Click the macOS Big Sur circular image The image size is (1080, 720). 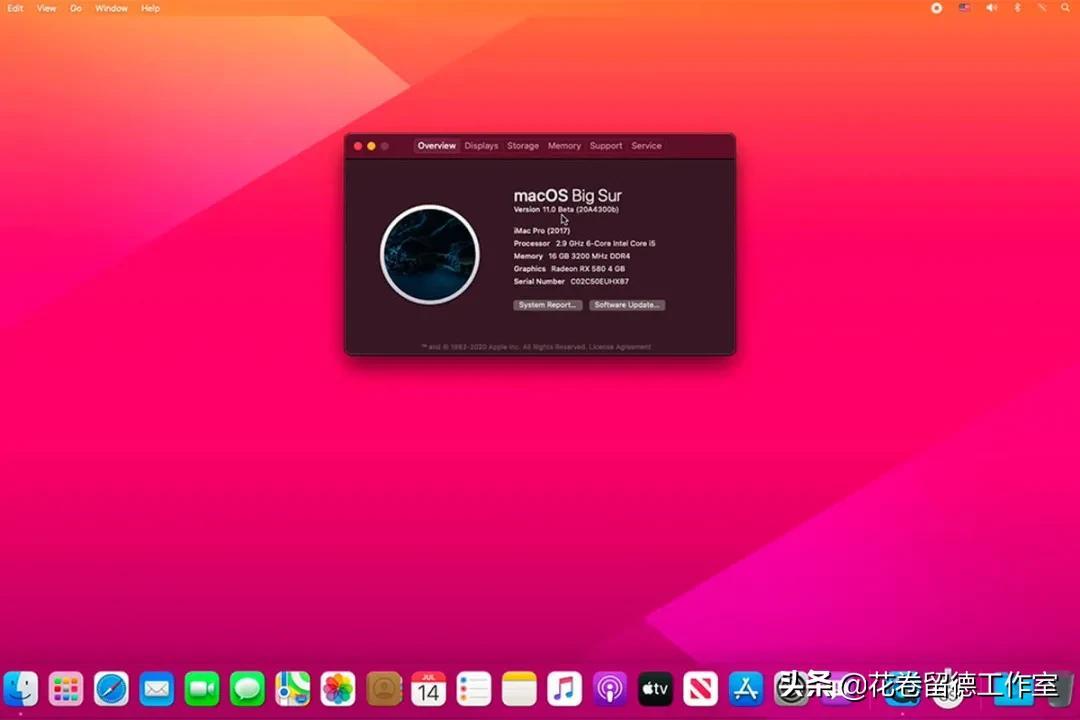[x=430, y=254]
